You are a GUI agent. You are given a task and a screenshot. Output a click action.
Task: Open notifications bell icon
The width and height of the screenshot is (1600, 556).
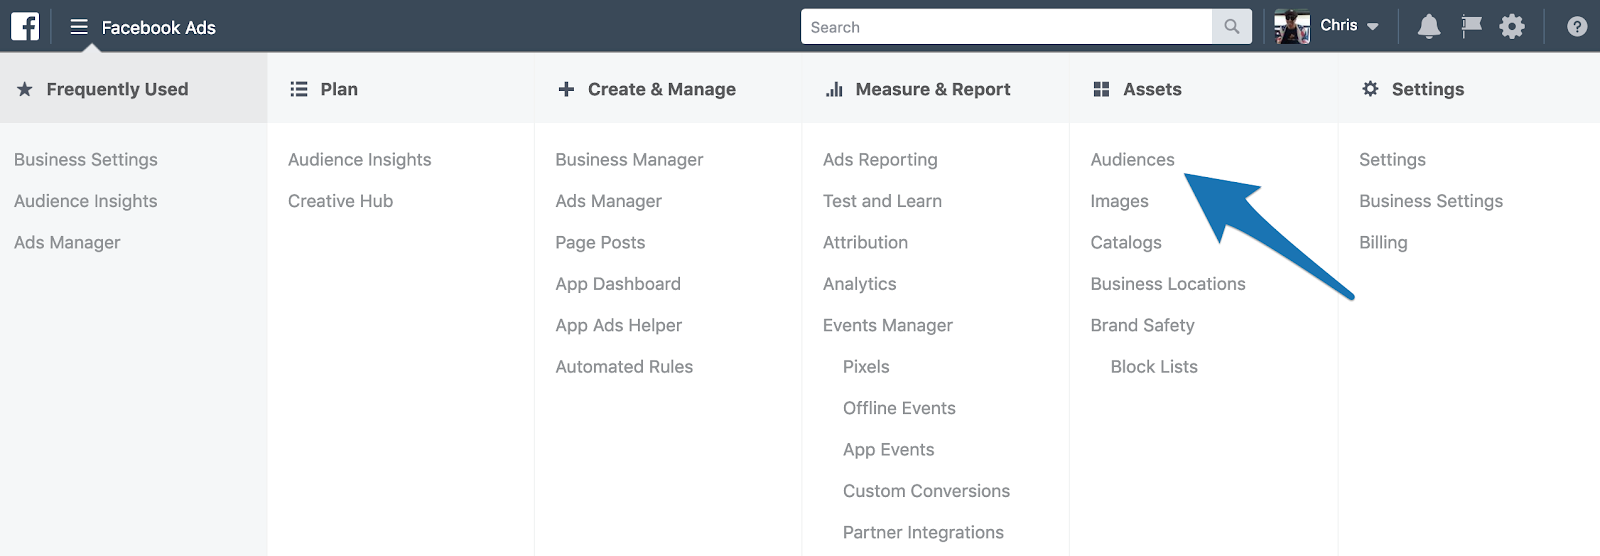(1429, 27)
